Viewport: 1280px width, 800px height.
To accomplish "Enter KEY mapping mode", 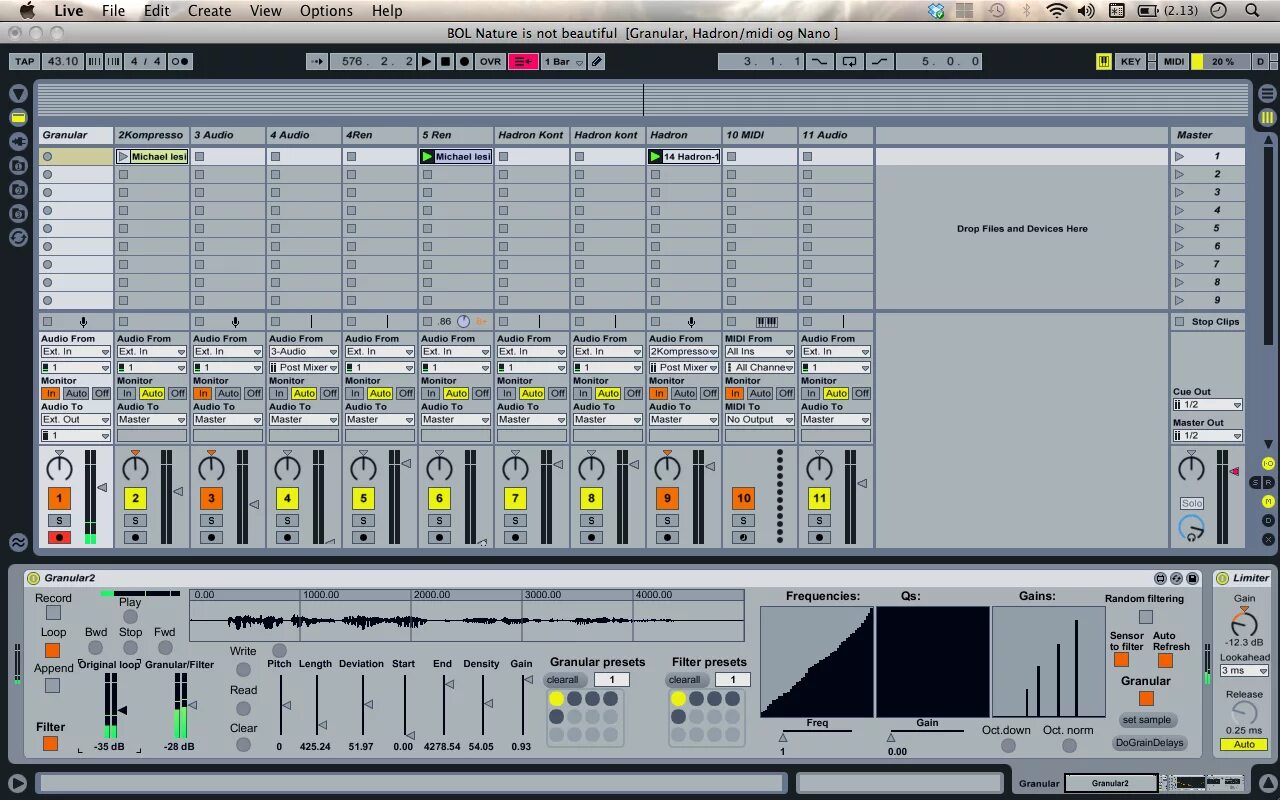I will (x=1131, y=61).
